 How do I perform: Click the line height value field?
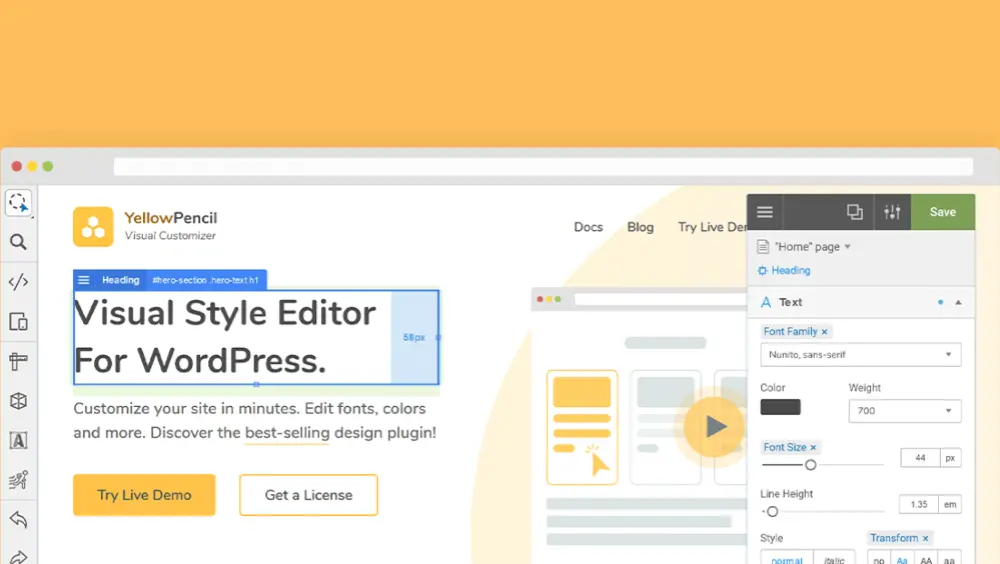pos(918,504)
